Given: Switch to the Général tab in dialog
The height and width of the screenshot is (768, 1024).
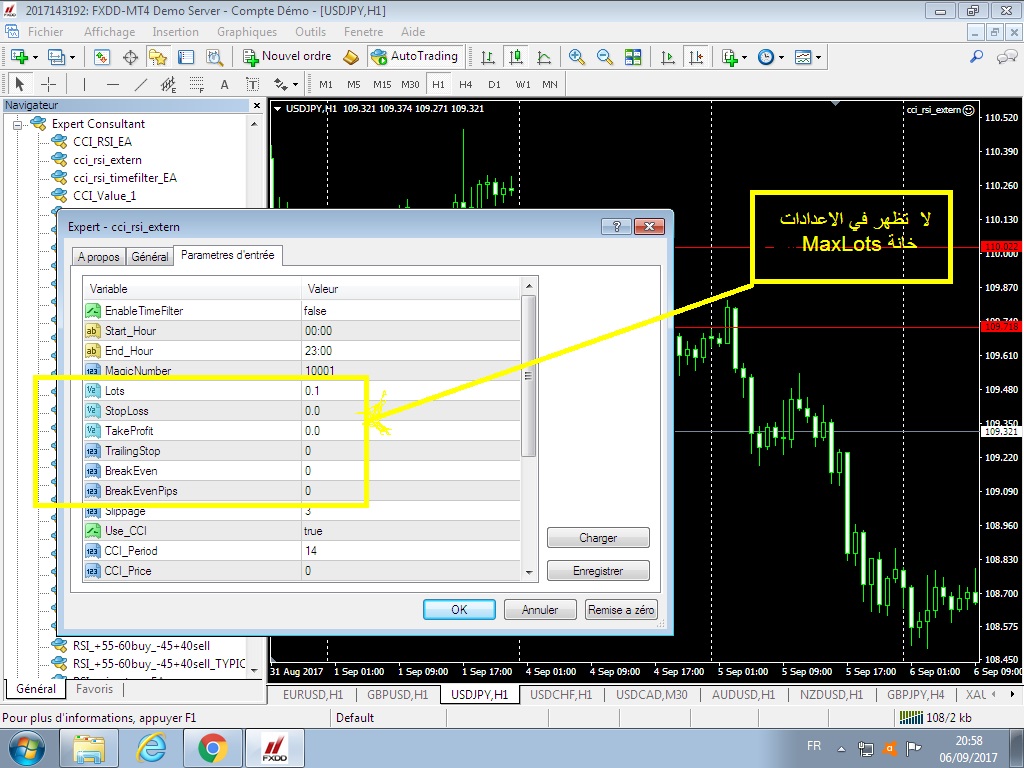Looking at the screenshot, I should coord(150,257).
